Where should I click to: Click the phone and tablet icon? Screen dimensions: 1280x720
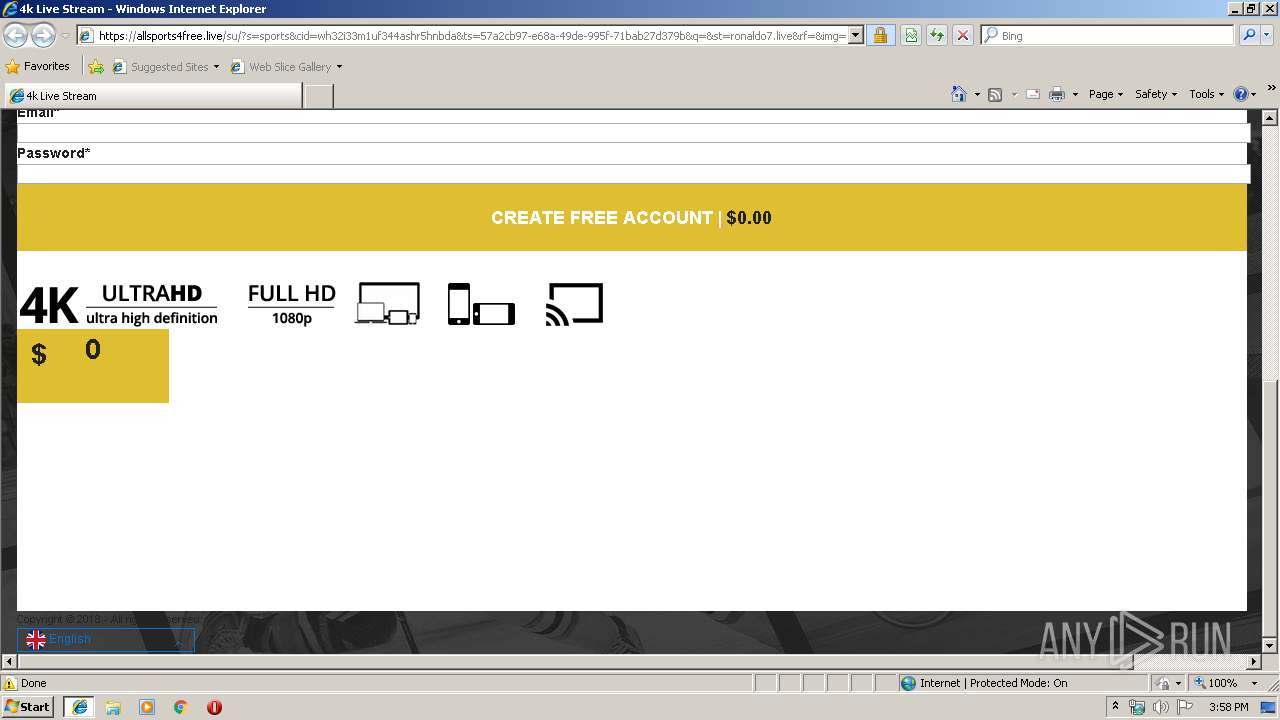click(481, 304)
